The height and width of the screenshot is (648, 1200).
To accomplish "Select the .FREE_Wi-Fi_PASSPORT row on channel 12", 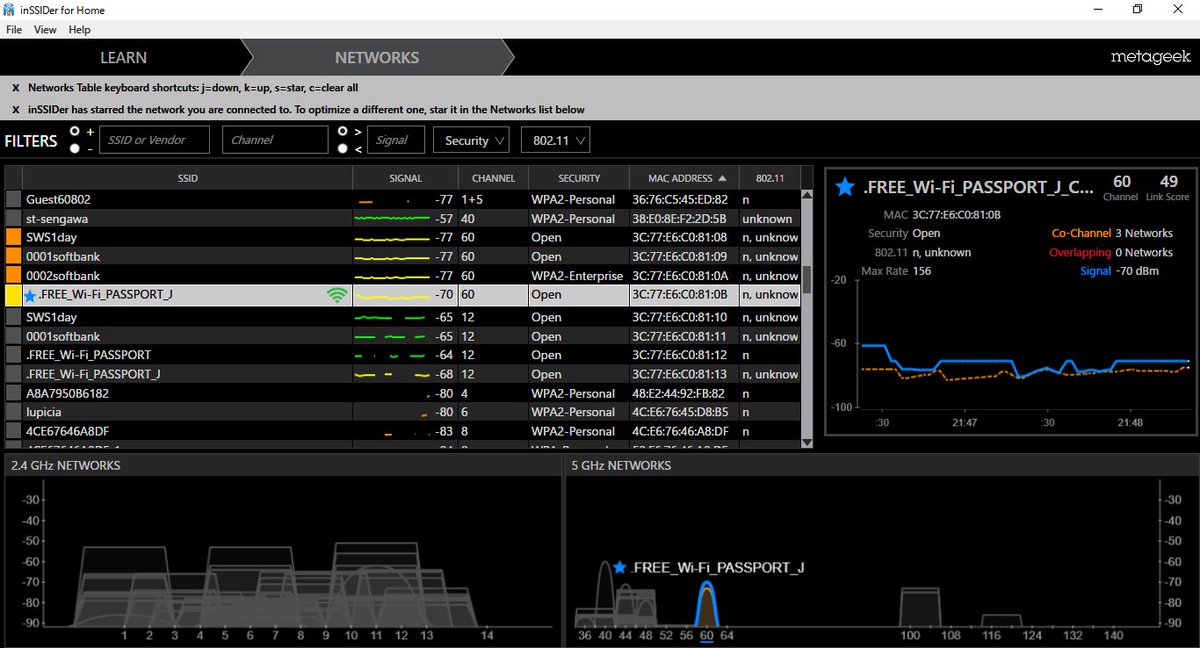I will pyautogui.click(x=402, y=355).
